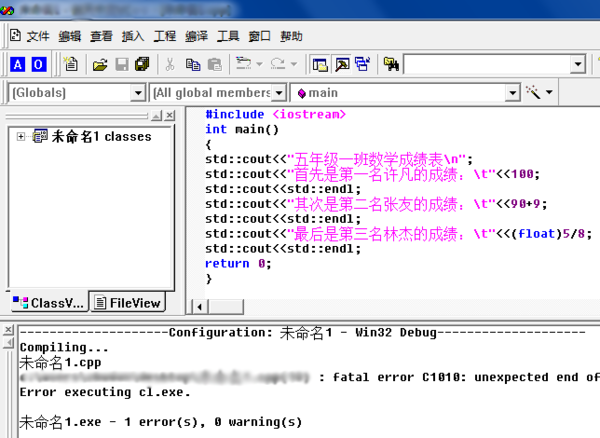The width and height of the screenshot is (600, 438).
Task: Open the find text combo box dropdown
Action: pyautogui.click(x=577, y=64)
